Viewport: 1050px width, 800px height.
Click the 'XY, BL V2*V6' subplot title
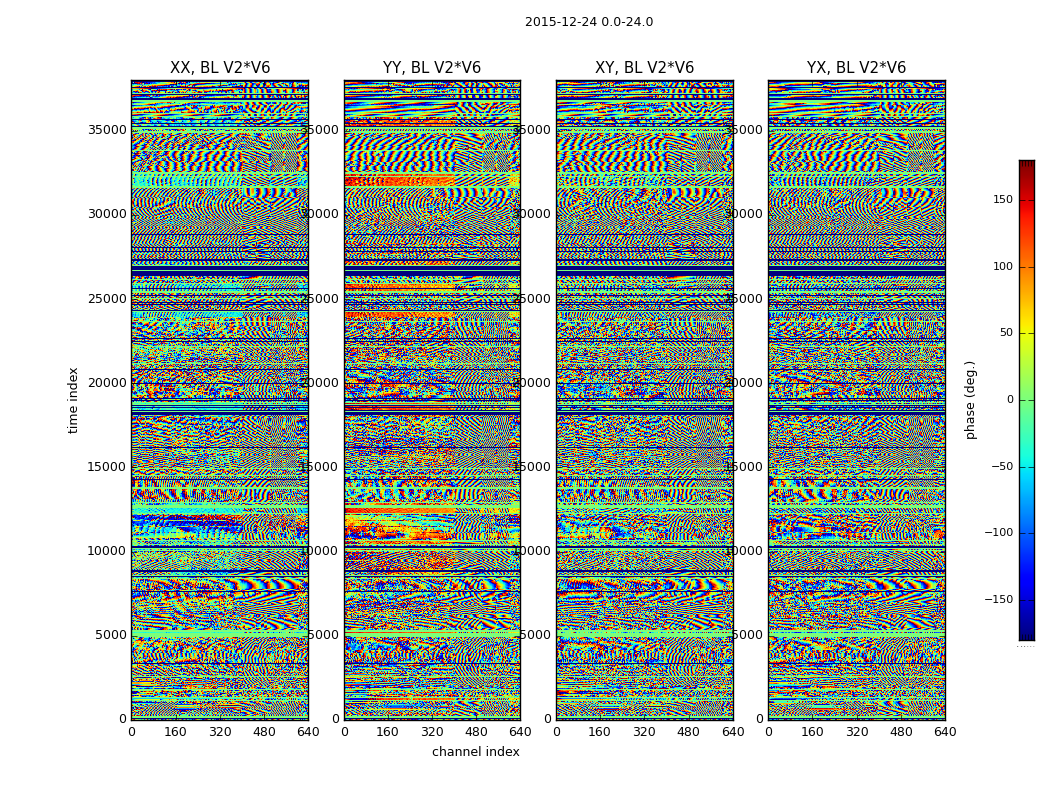pyautogui.click(x=644, y=68)
